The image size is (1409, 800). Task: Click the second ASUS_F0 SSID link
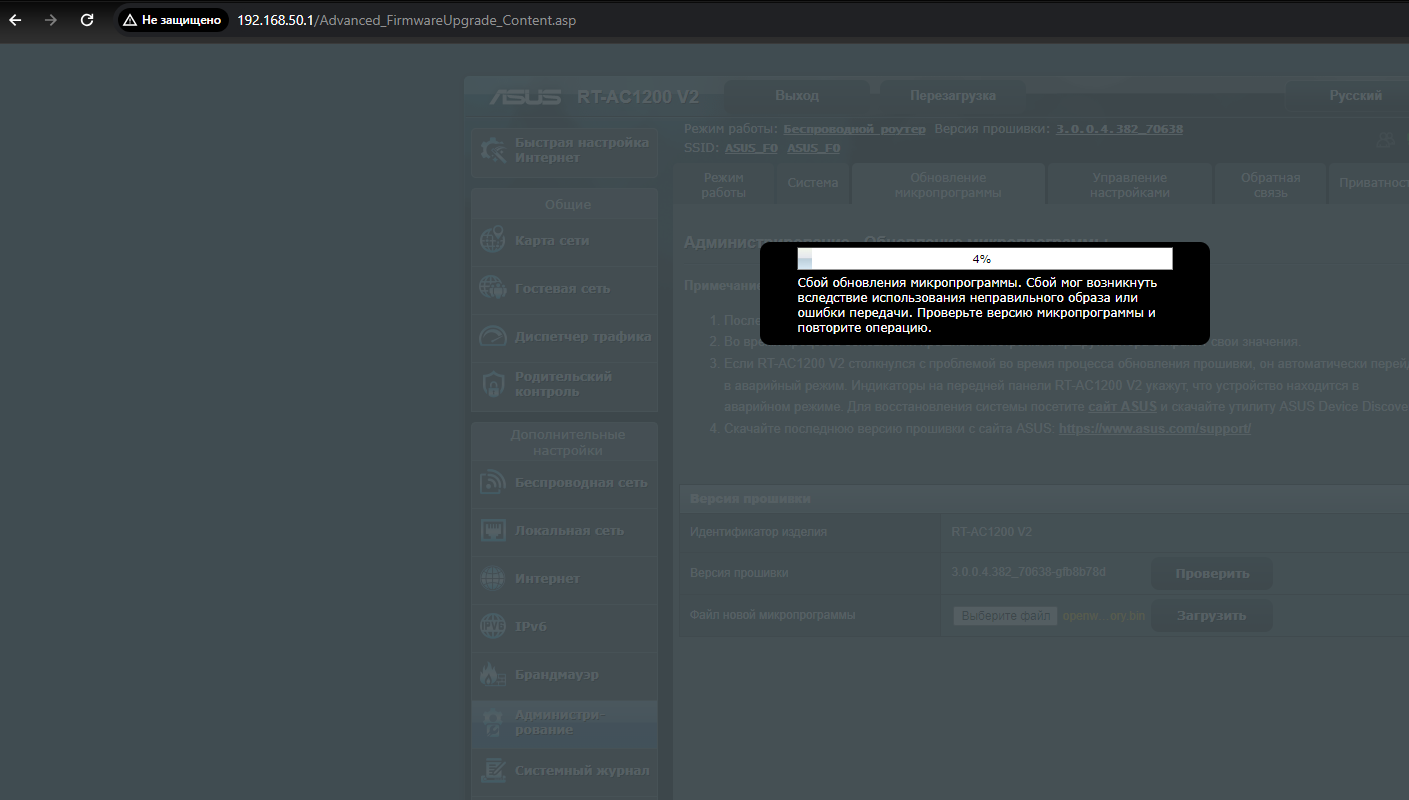tap(814, 148)
